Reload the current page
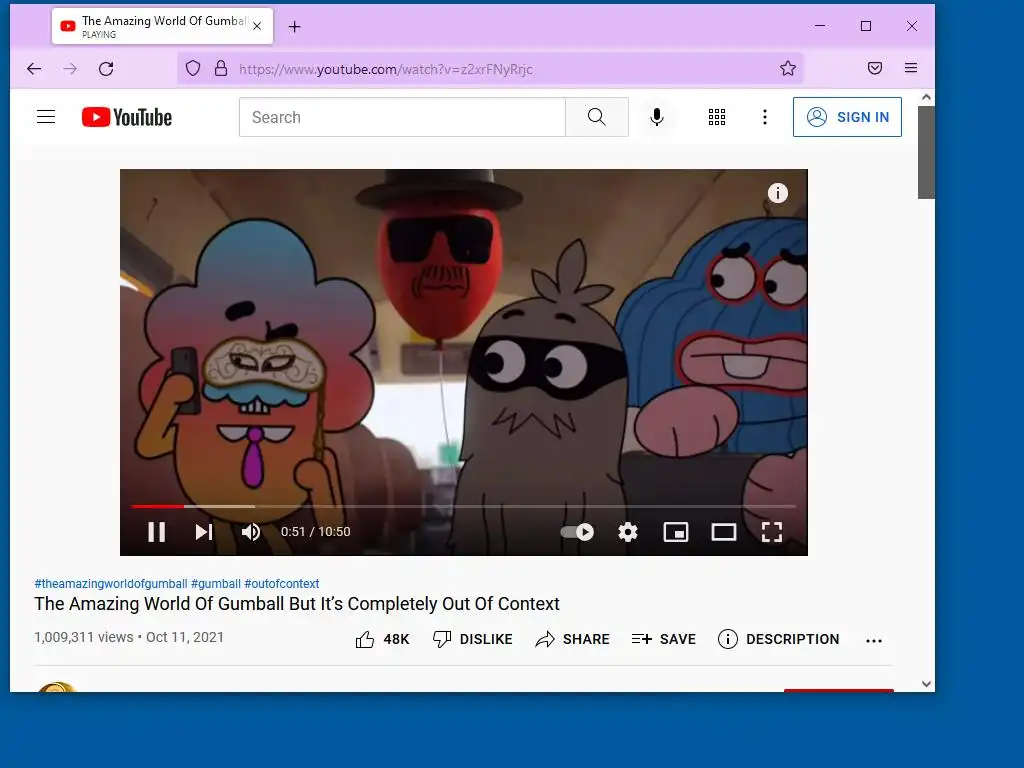The height and width of the screenshot is (768, 1024). pyautogui.click(x=106, y=69)
